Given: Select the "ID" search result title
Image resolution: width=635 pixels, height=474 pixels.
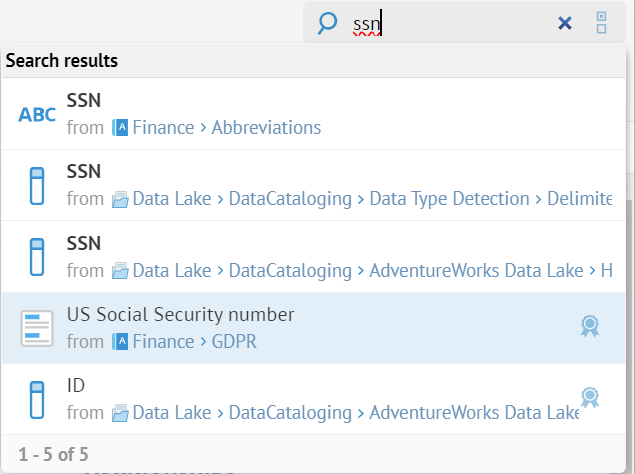Looking at the screenshot, I should (x=76, y=386).
